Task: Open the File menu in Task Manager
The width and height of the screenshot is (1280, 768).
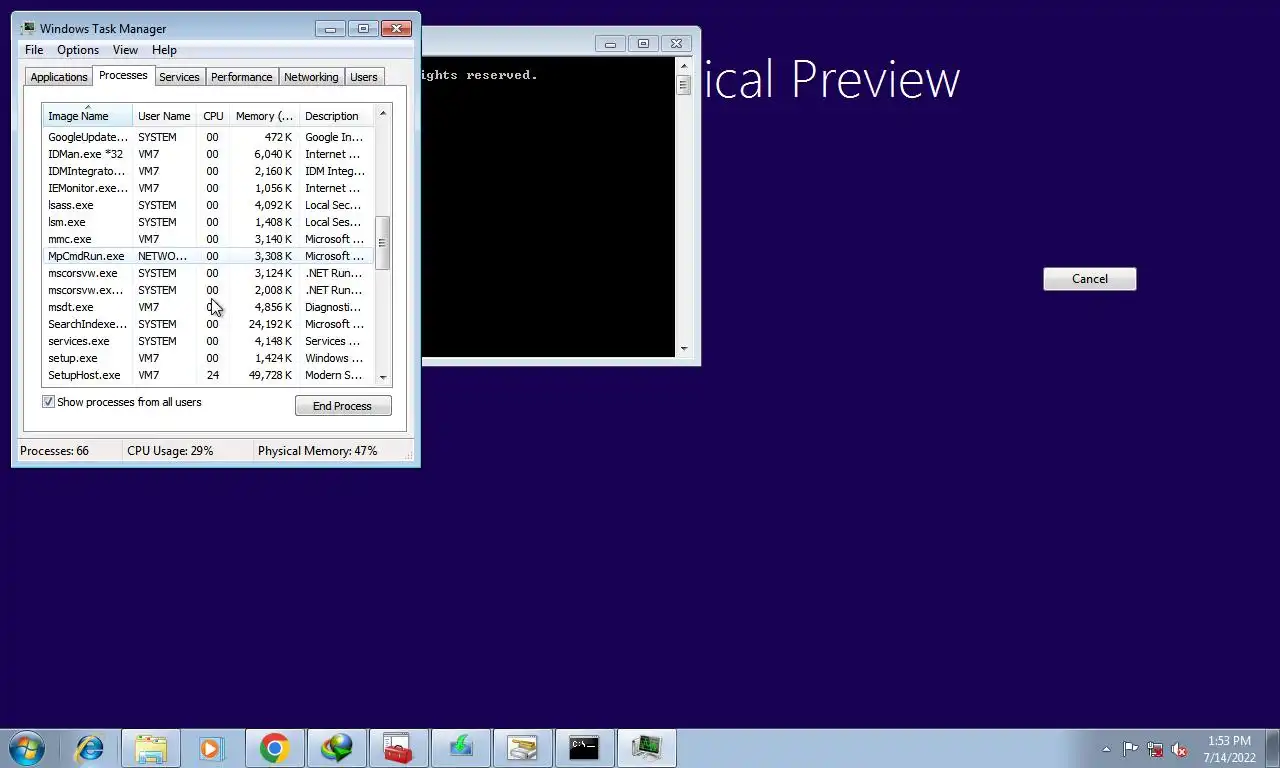Action: tap(34, 50)
